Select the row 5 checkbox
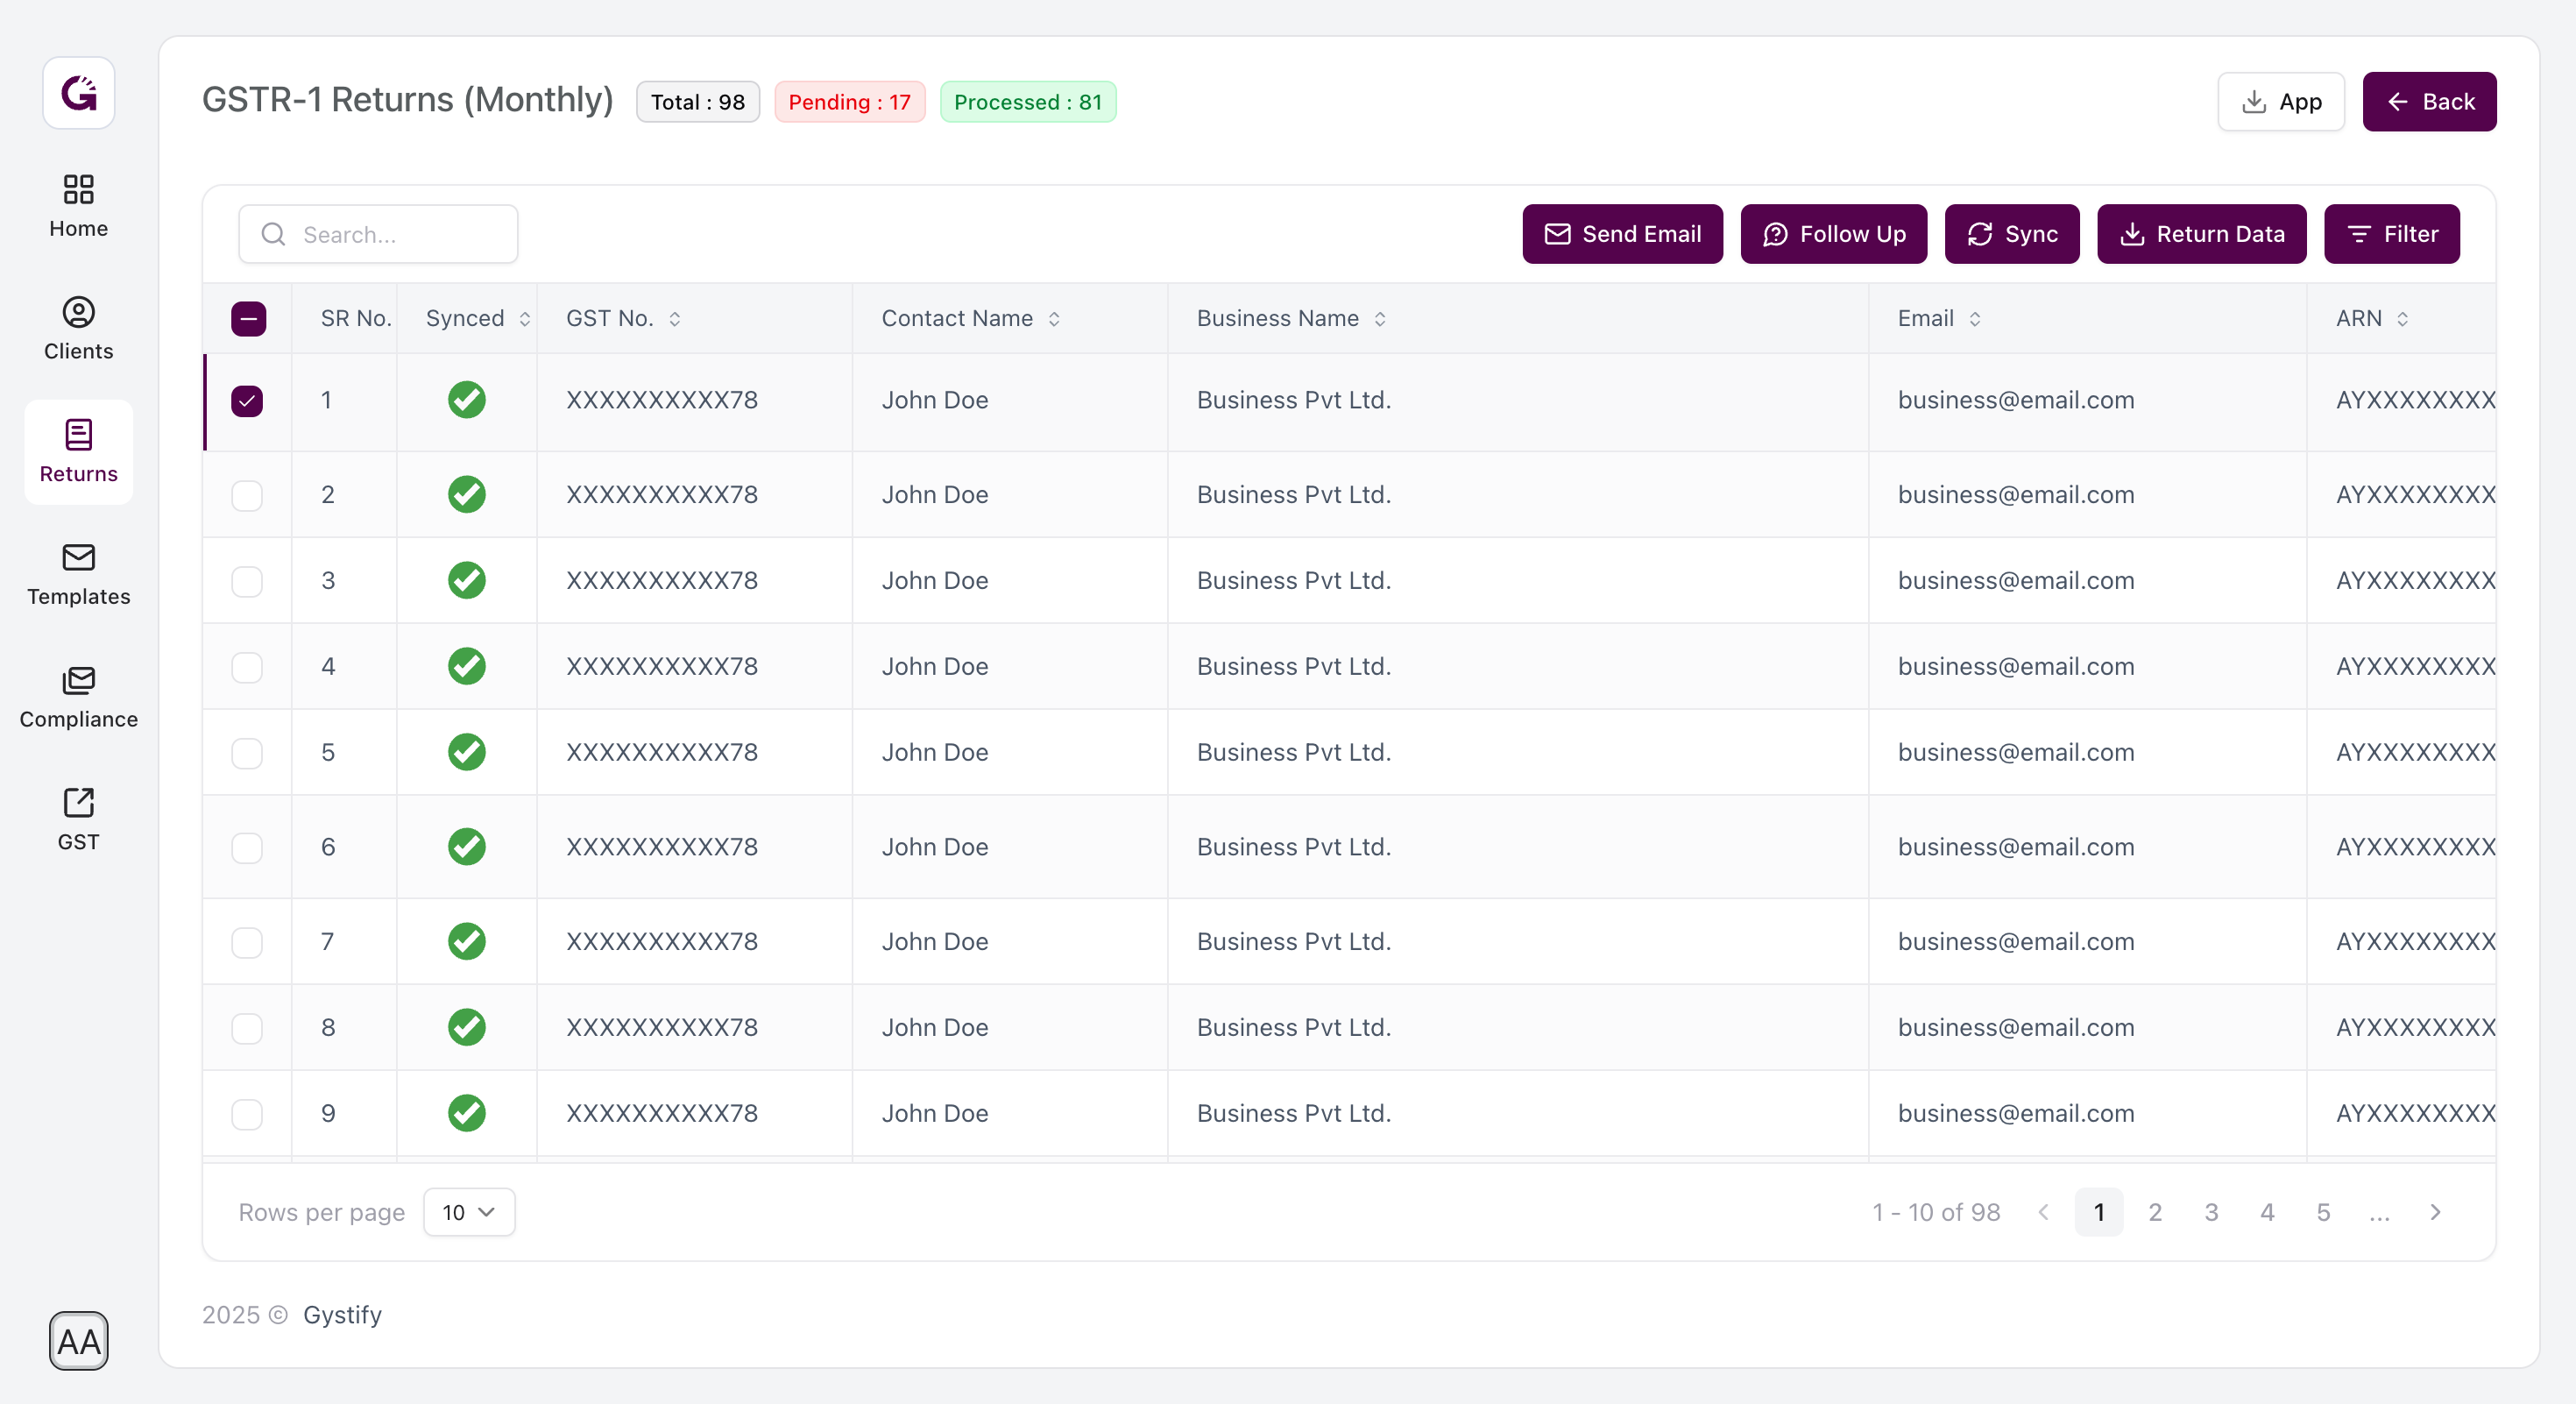 click(247, 752)
